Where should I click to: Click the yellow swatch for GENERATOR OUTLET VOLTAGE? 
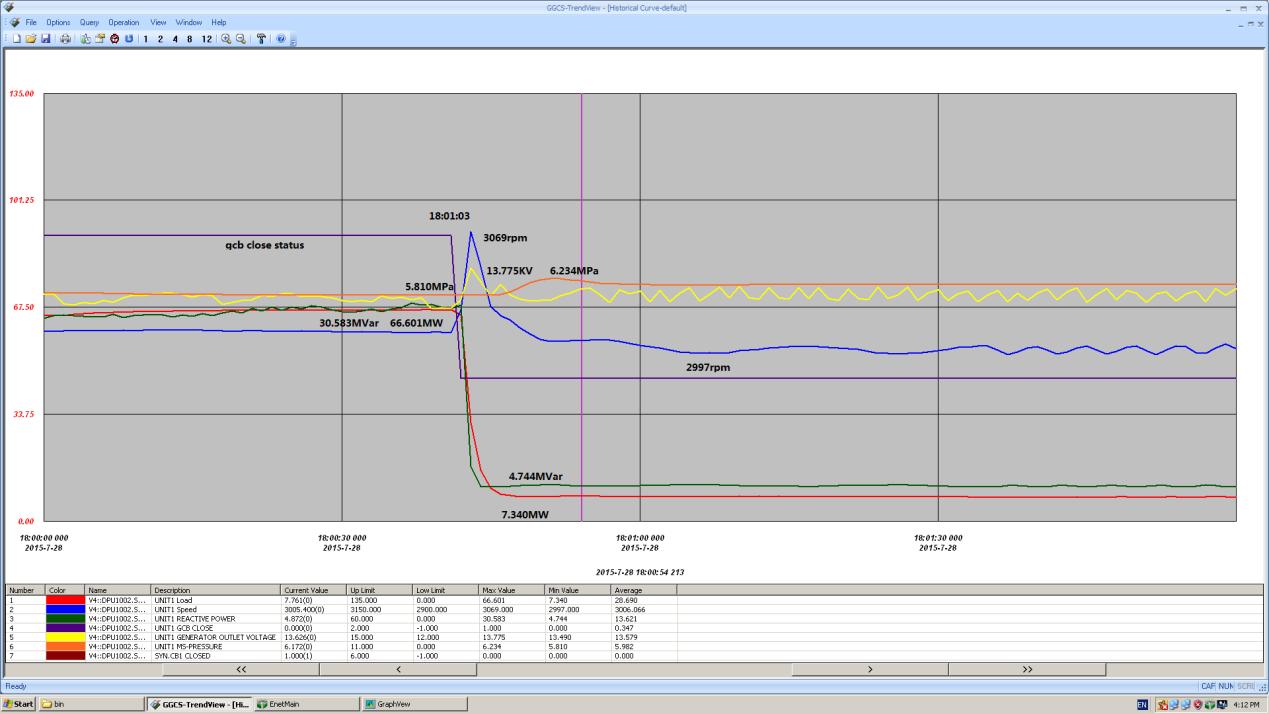(65, 635)
